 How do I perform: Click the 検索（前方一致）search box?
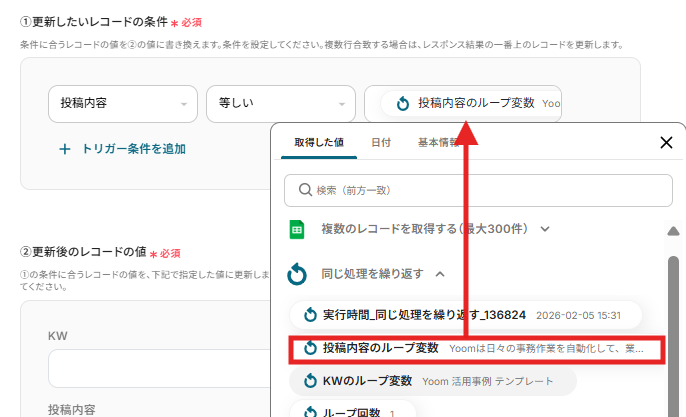pyautogui.click(x=478, y=190)
